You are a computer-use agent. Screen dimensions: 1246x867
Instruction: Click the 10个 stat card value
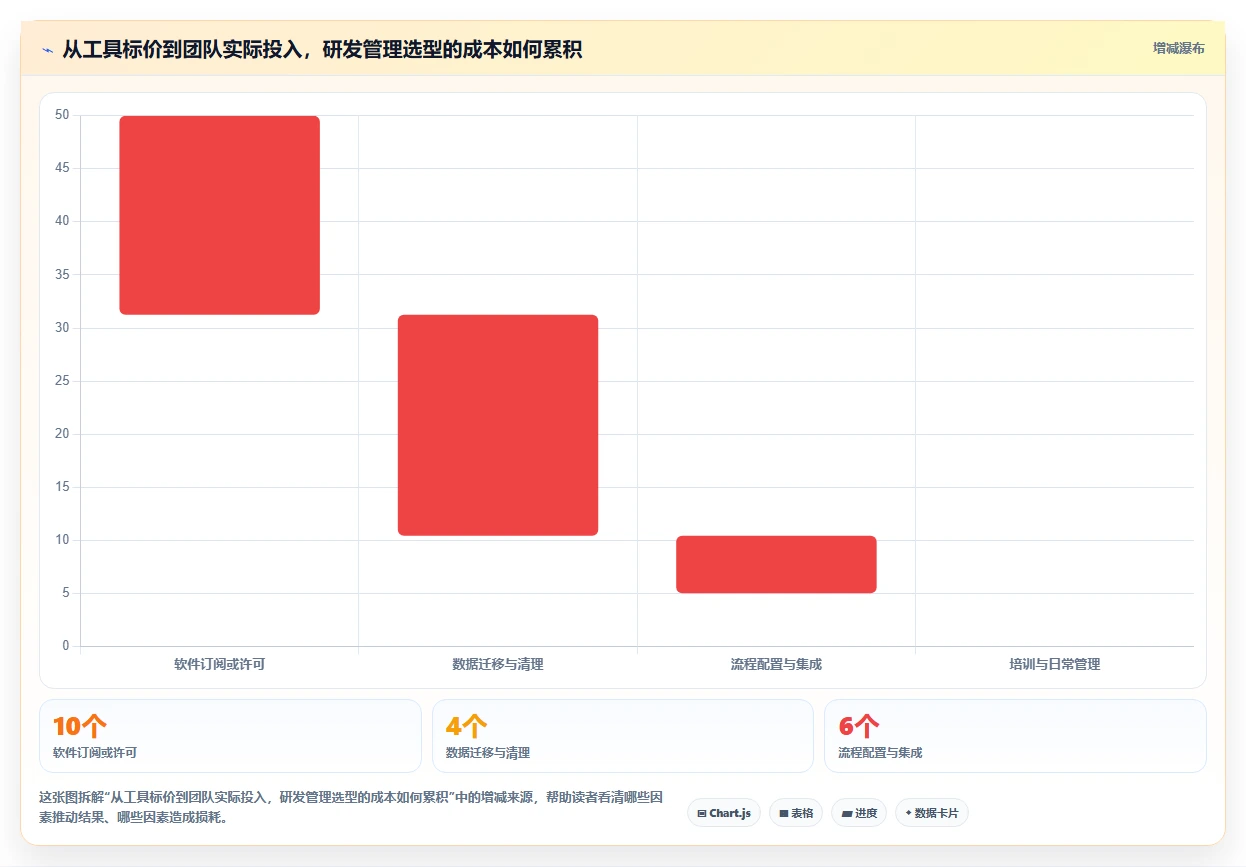[x=79, y=727]
